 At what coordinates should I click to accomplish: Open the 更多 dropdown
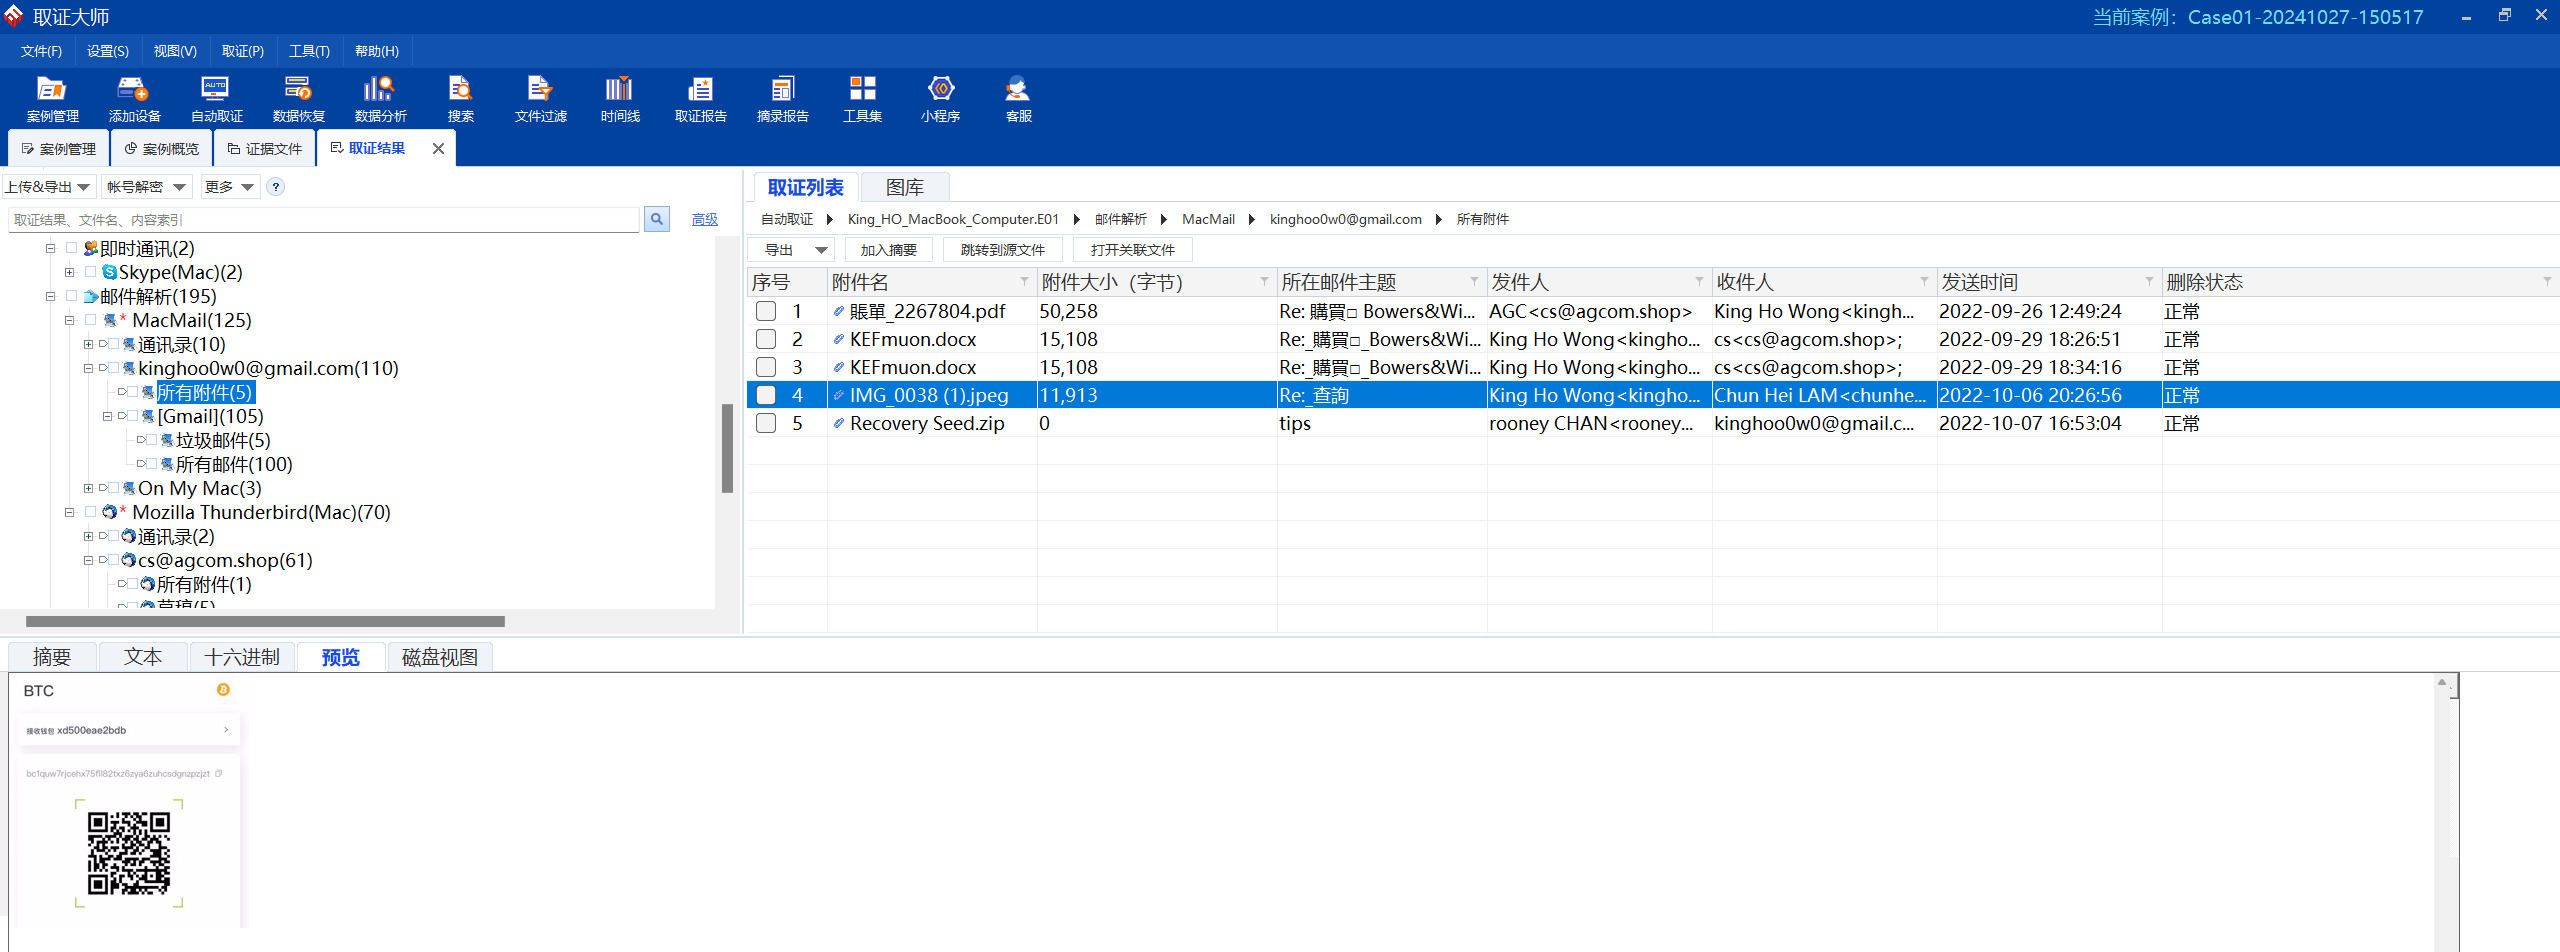[230, 187]
